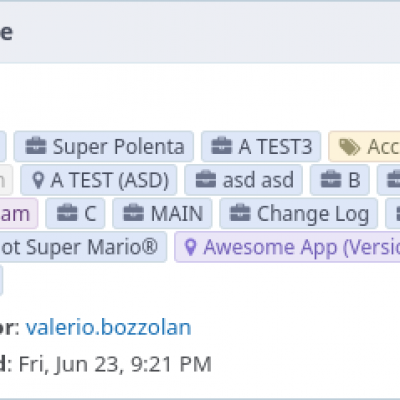Open the Change Log project tag
This screenshot has height=400, width=400.
click(299, 213)
